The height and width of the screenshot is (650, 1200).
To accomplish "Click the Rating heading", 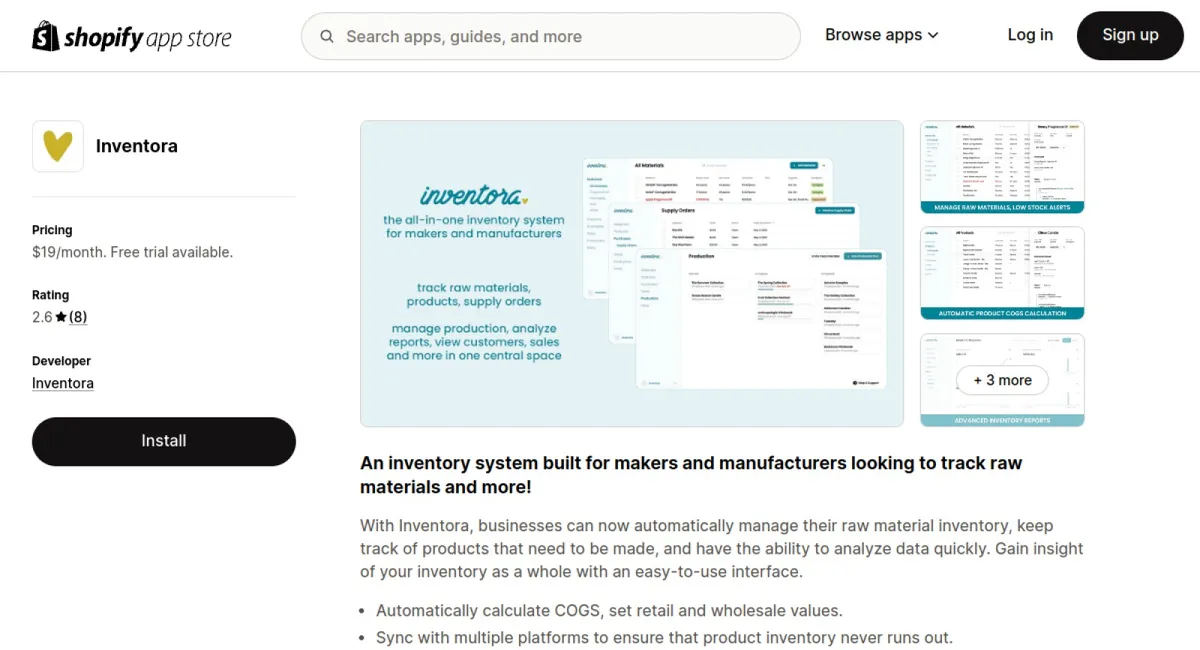I will click(51, 295).
